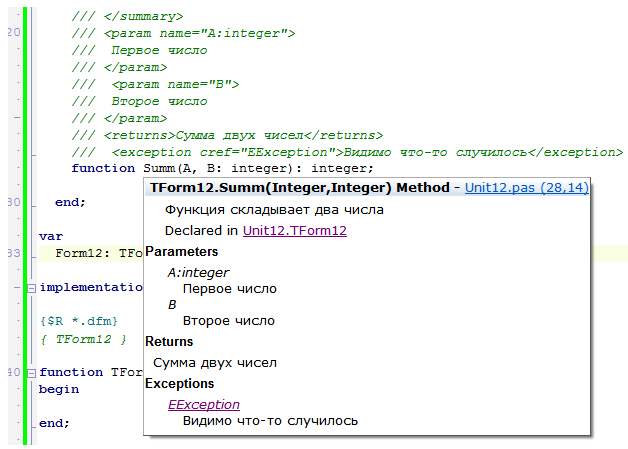Image resolution: width=628 pixels, height=449 pixels.
Task: Click the 'B' parameter name in tooltip
Action: click(172, 305)
